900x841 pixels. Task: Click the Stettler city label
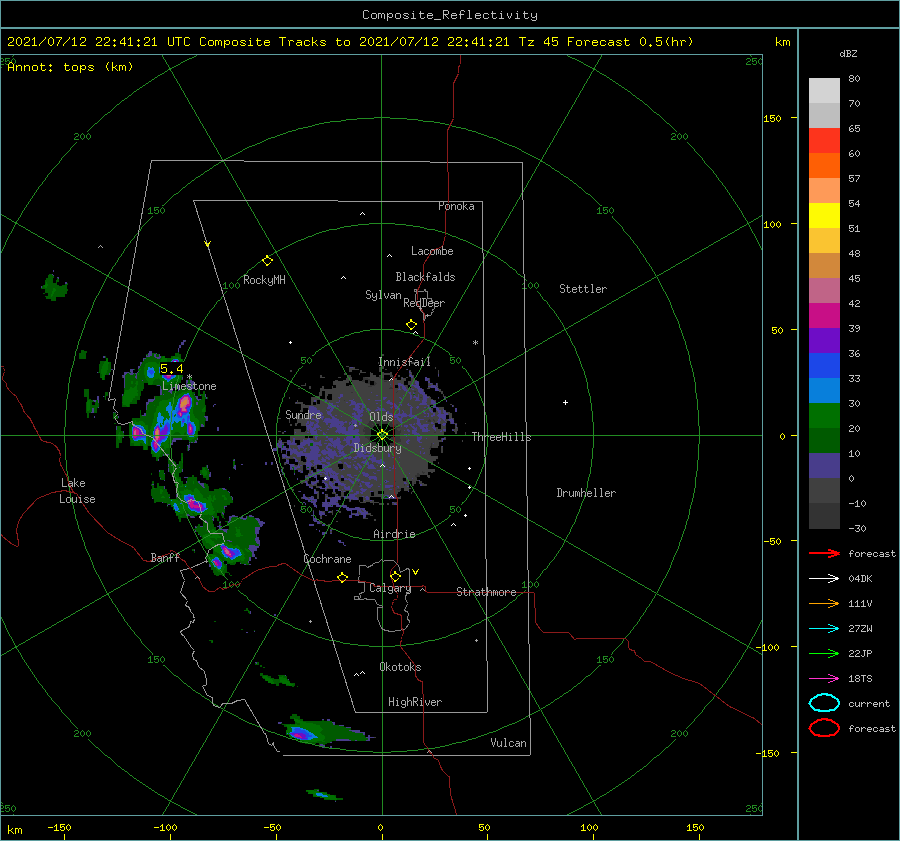pos(583,289)
